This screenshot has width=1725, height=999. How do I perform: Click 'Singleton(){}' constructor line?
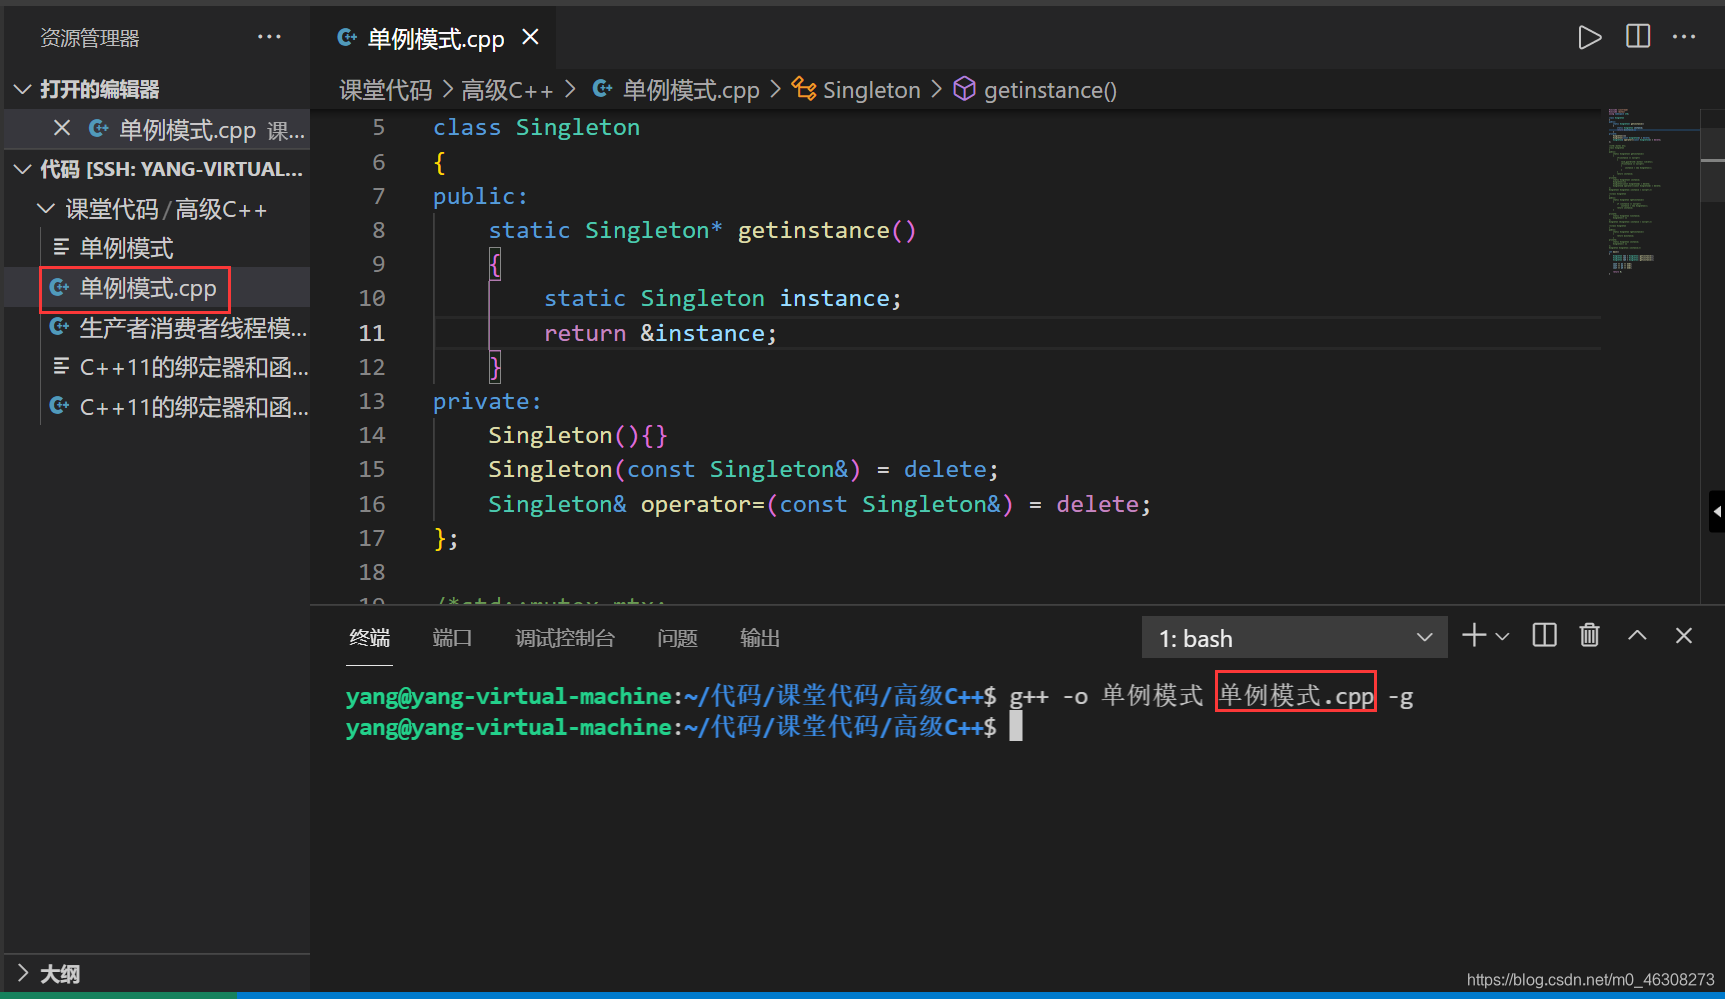pos(577,435)
